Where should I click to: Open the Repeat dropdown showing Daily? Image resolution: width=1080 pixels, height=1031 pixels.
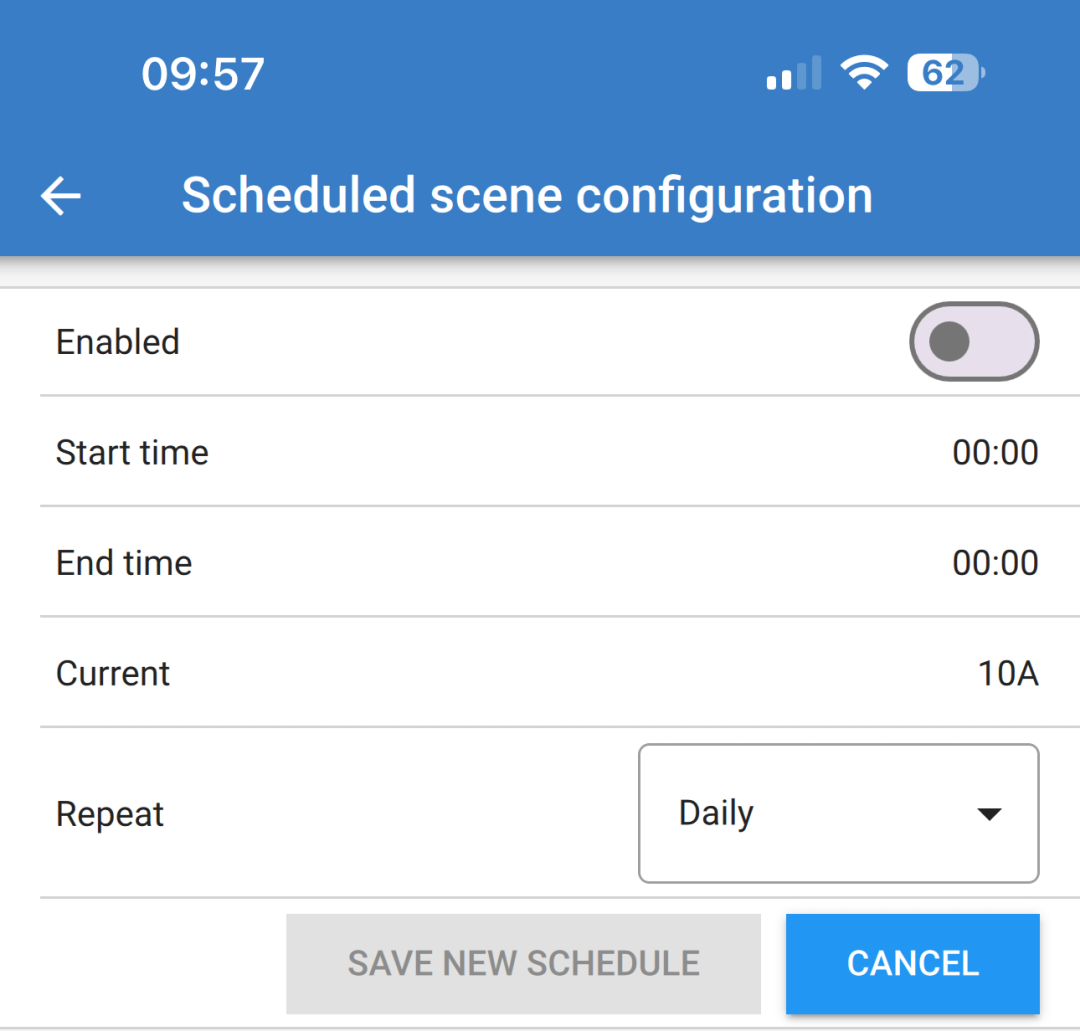click(x=838, y=813)
